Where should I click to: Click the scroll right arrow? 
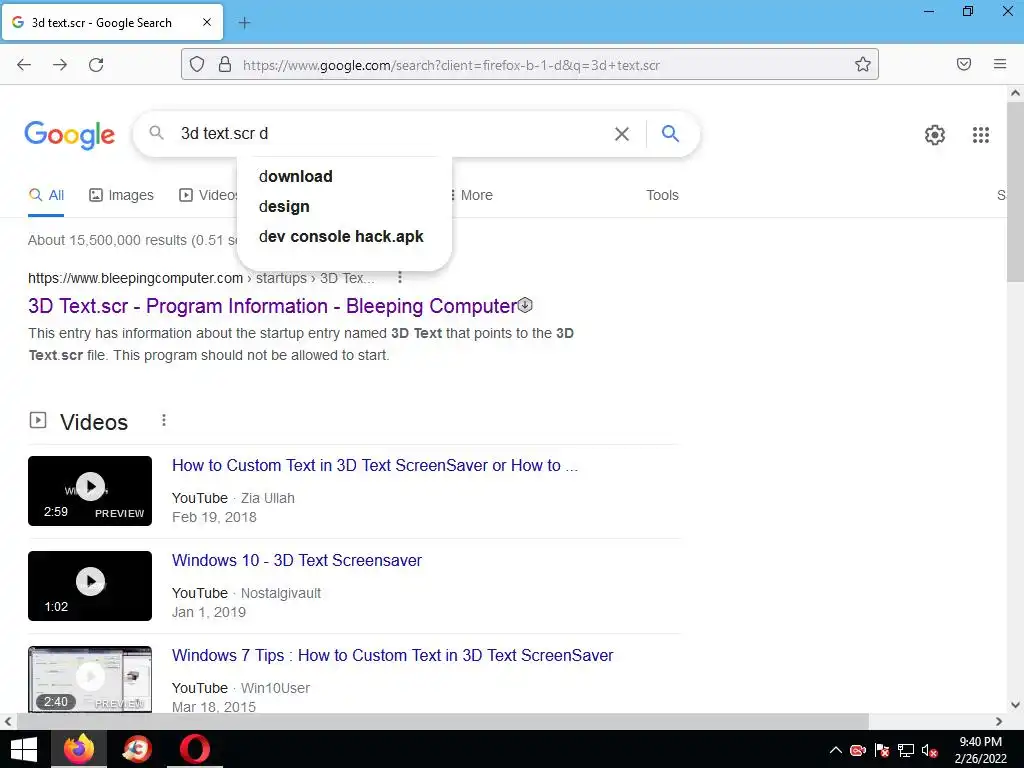pos(999,722)
